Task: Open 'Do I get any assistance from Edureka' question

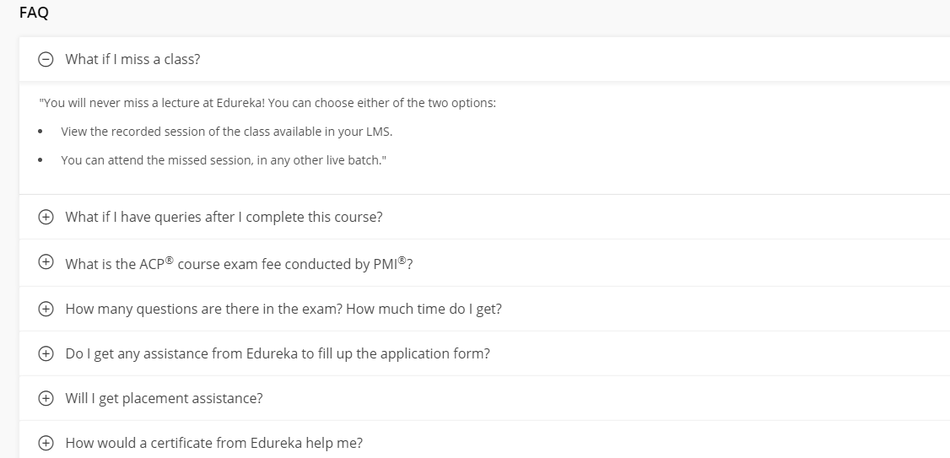Action: 277,354
